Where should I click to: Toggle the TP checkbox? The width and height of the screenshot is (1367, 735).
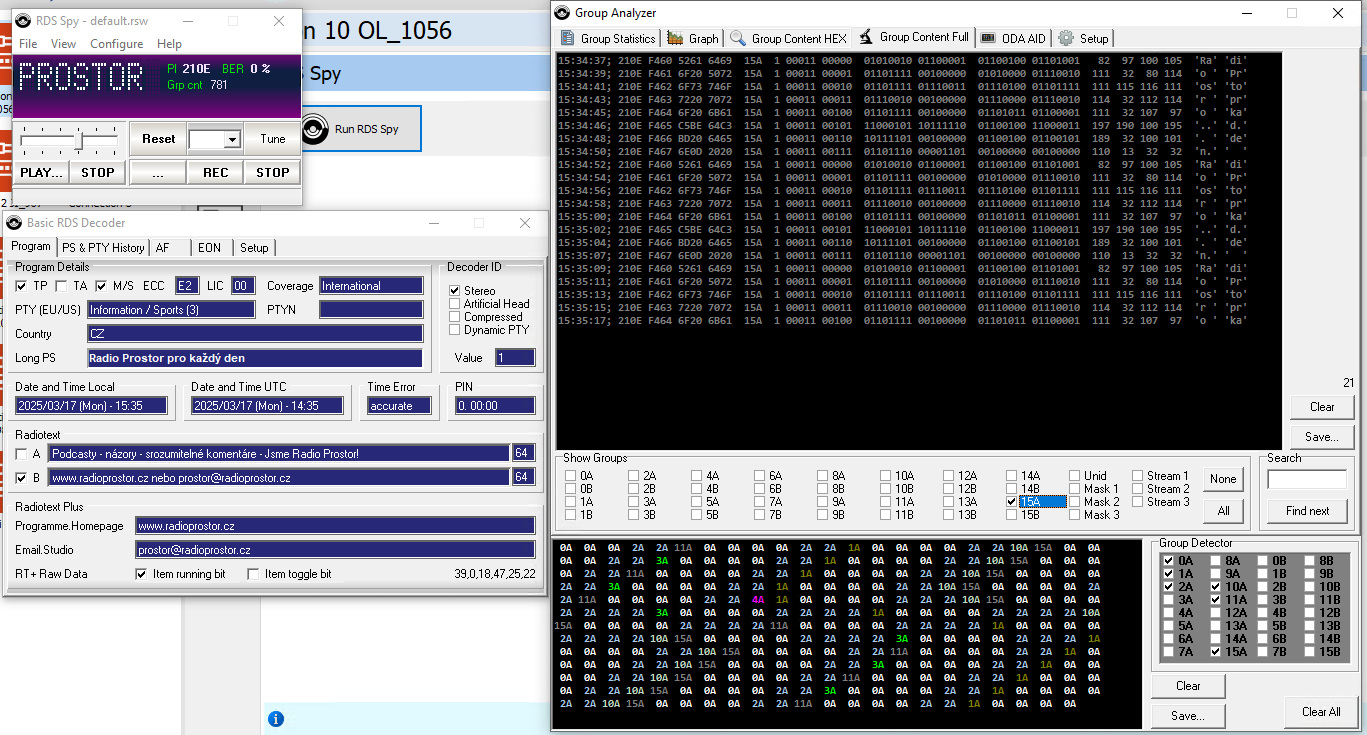point(22,286)
